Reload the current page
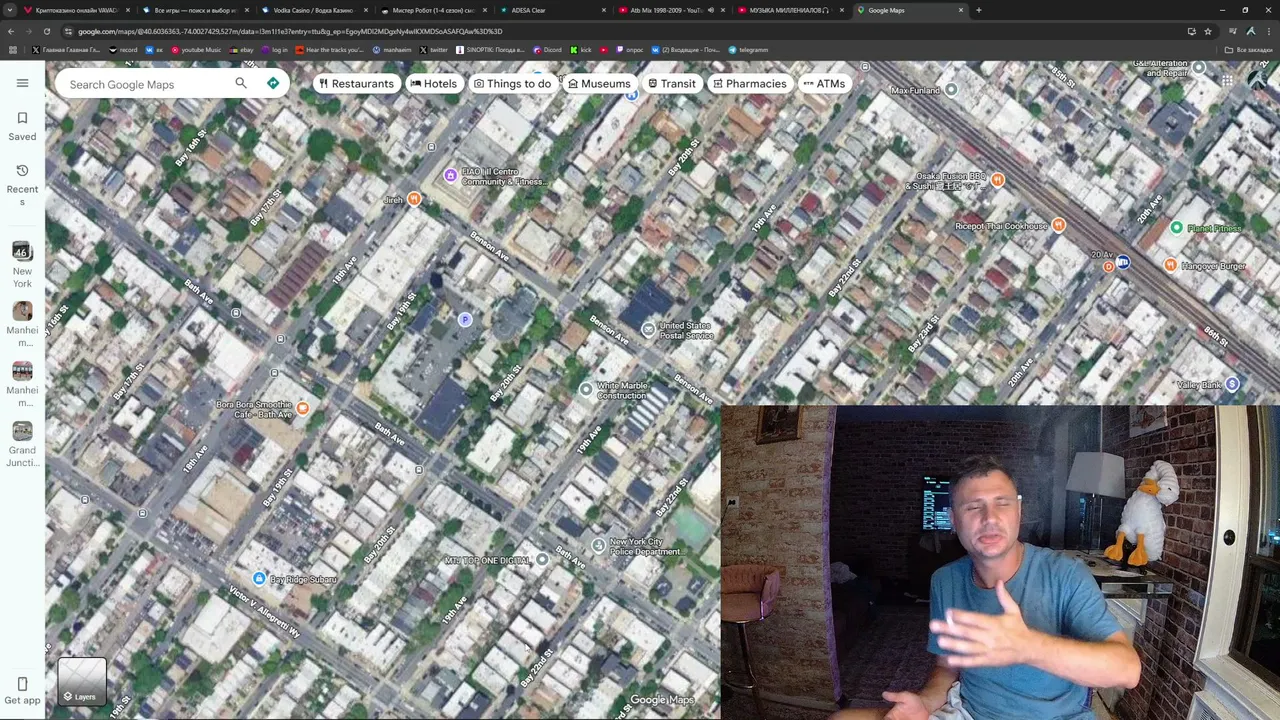The width and height of the screenshot is (1280, 720). pyautogui.click(x=46, y=31)
